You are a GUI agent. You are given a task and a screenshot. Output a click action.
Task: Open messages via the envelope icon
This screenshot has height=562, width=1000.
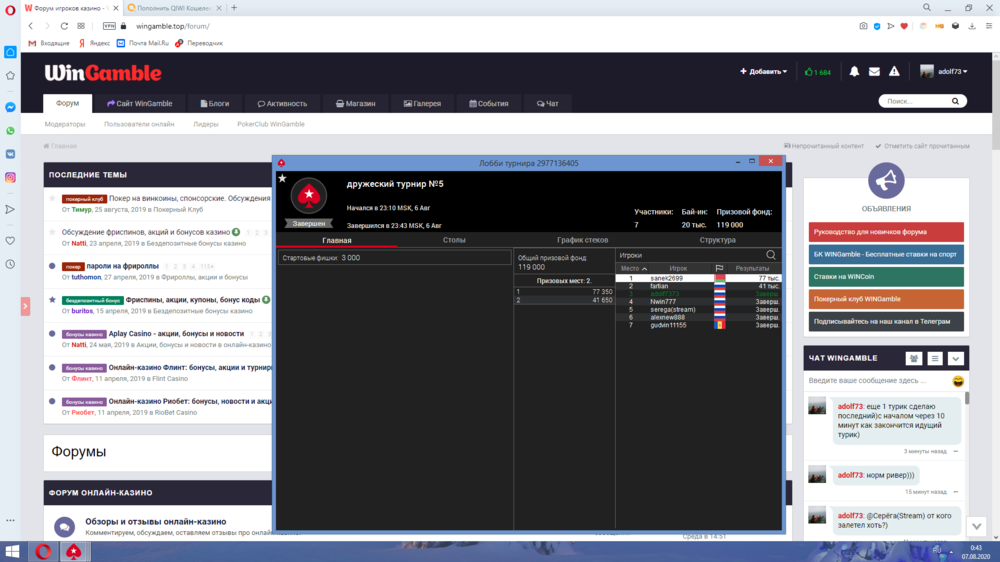coord(874,72)
